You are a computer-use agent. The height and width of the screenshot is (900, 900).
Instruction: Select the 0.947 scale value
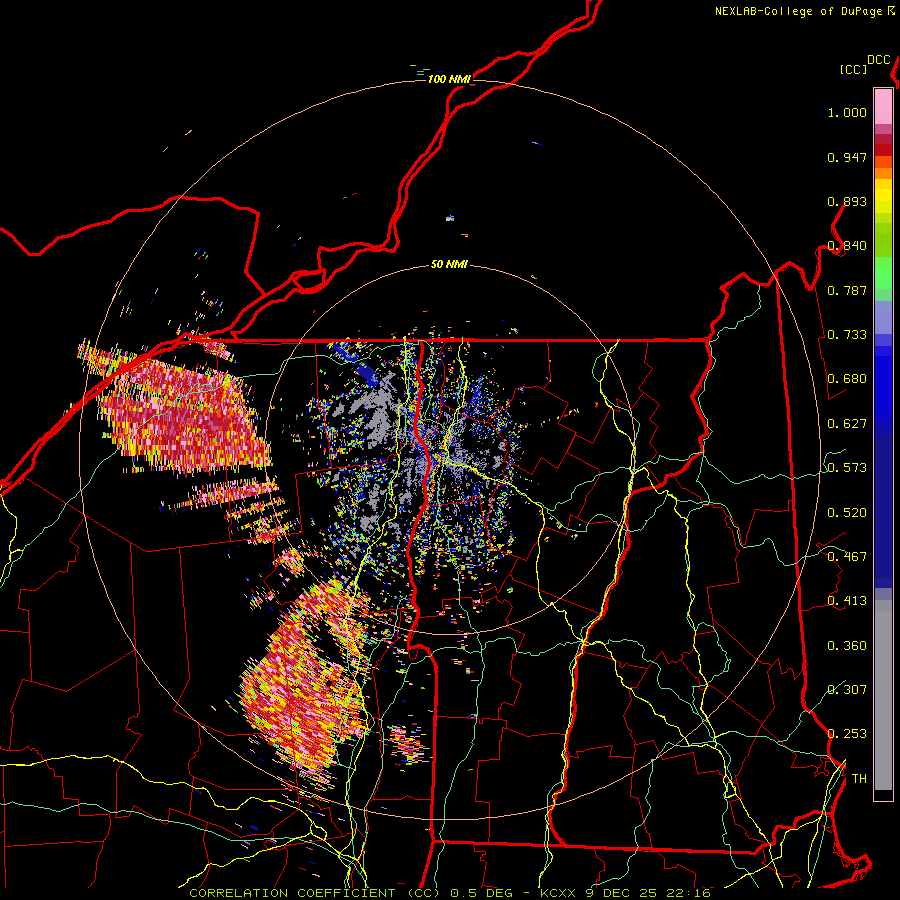847,157
